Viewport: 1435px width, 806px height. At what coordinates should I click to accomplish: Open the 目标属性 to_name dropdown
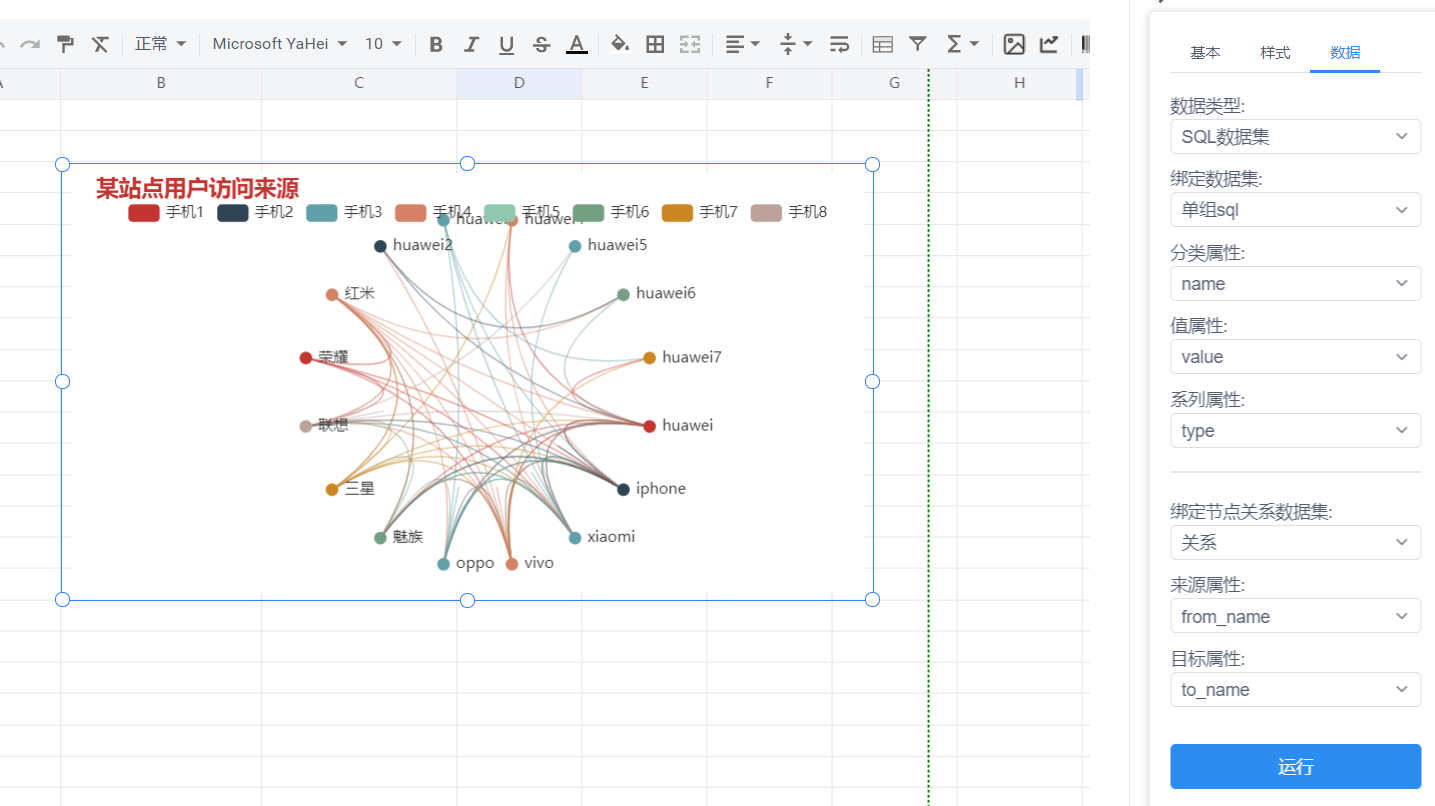coord(1295,690)
